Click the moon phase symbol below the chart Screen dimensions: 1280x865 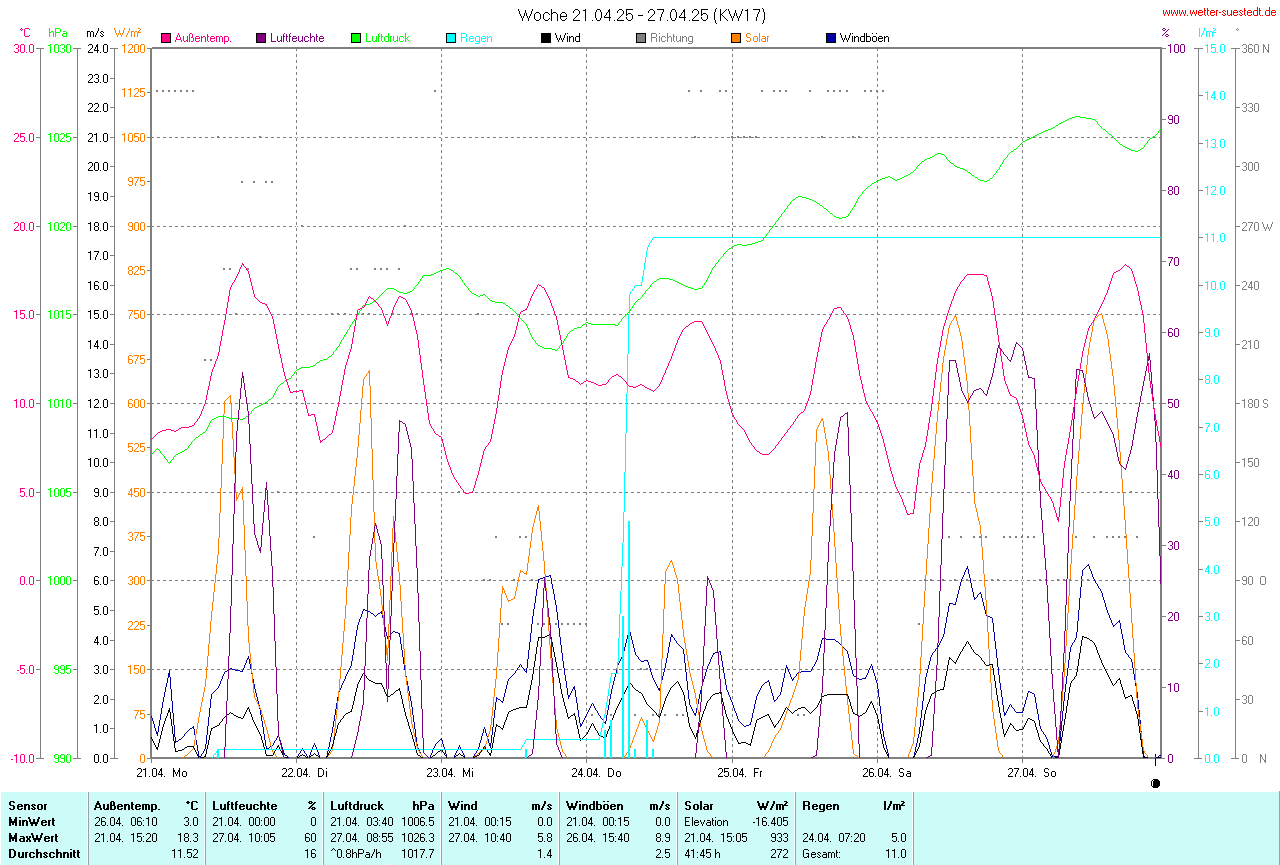click(x=1156, y=784)
